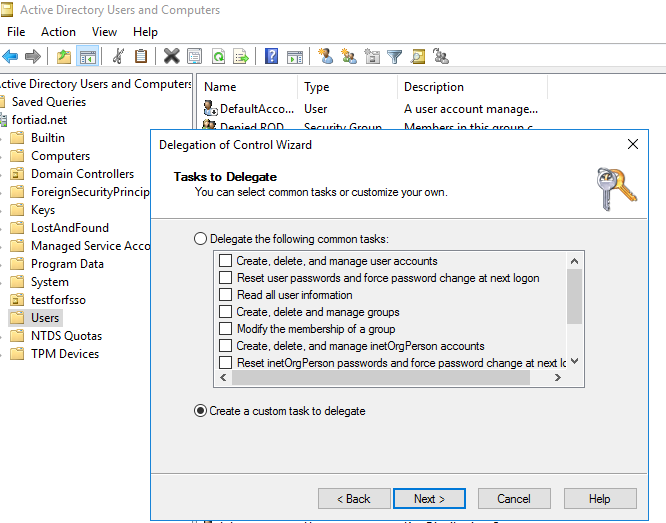Select the testforfsso tree node
The image size is (666, 523).
coord(59,300)
